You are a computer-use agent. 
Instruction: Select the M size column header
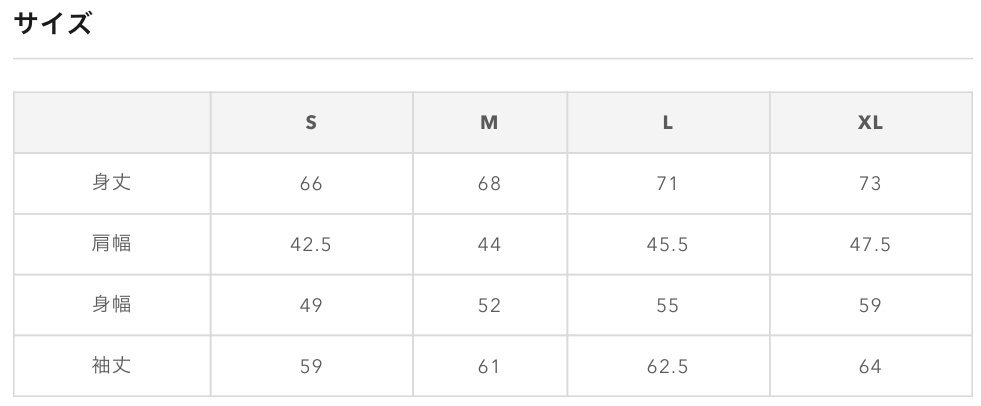489,123
